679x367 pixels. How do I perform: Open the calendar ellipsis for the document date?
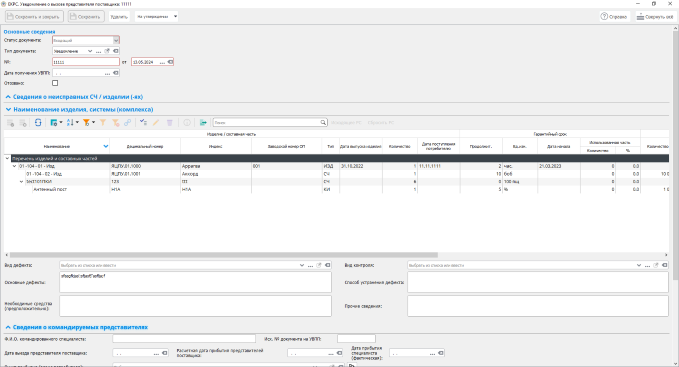coord(162,62)
